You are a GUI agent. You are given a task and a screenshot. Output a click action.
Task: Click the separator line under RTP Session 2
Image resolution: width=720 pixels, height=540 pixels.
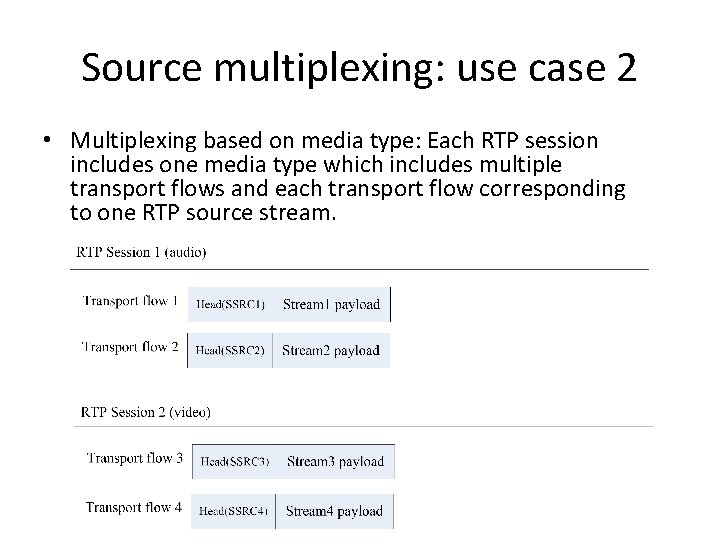click(x=362, y=427)
